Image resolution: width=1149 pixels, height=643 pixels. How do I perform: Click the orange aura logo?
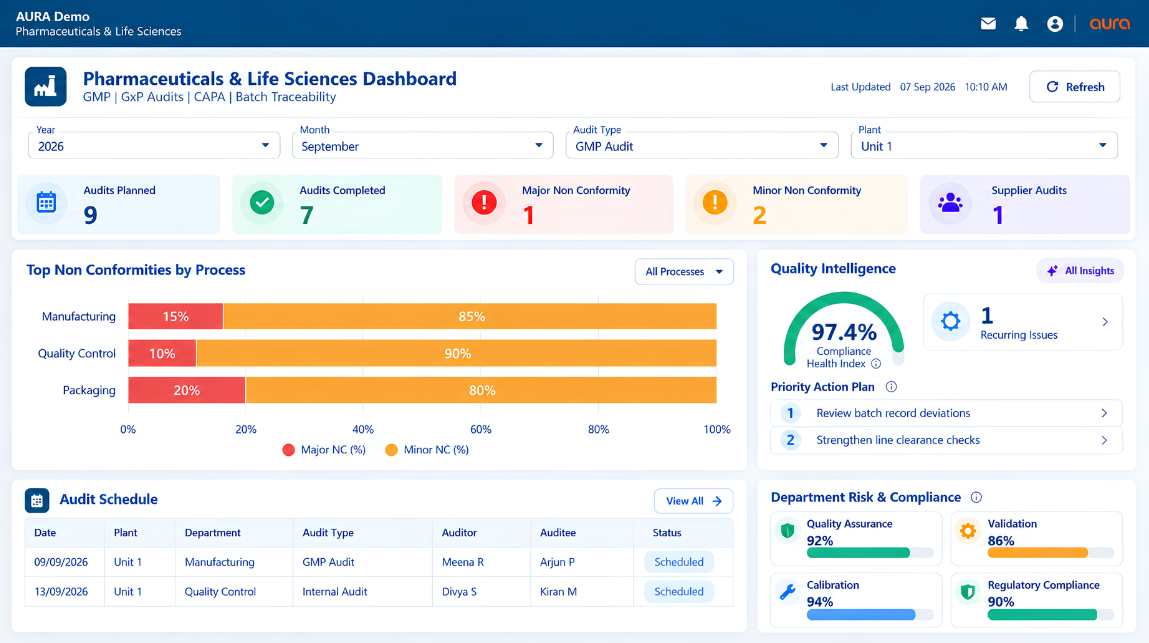click(1109, 23)
